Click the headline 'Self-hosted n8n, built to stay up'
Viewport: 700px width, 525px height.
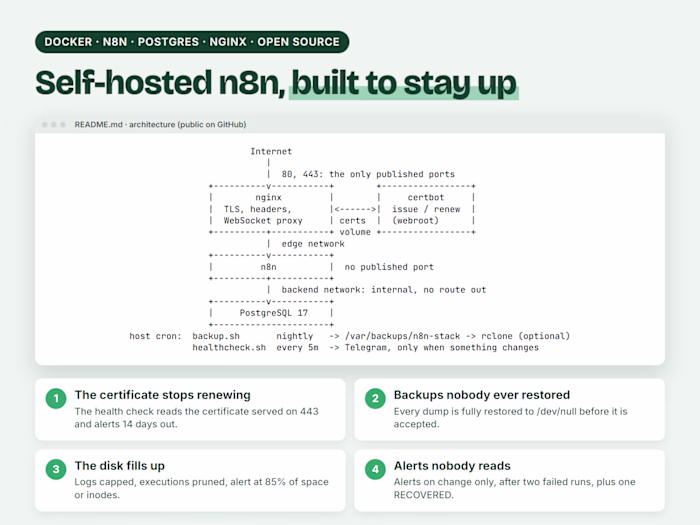(x=276, y=83)
